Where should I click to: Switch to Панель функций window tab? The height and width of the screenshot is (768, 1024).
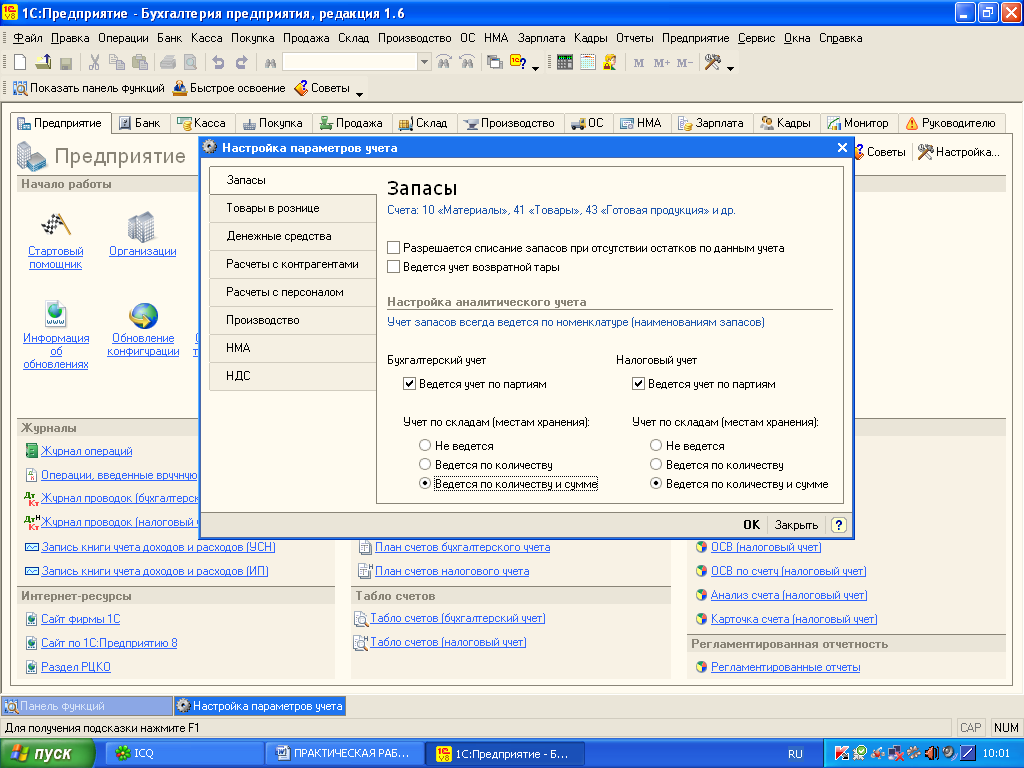click(87, 706)
